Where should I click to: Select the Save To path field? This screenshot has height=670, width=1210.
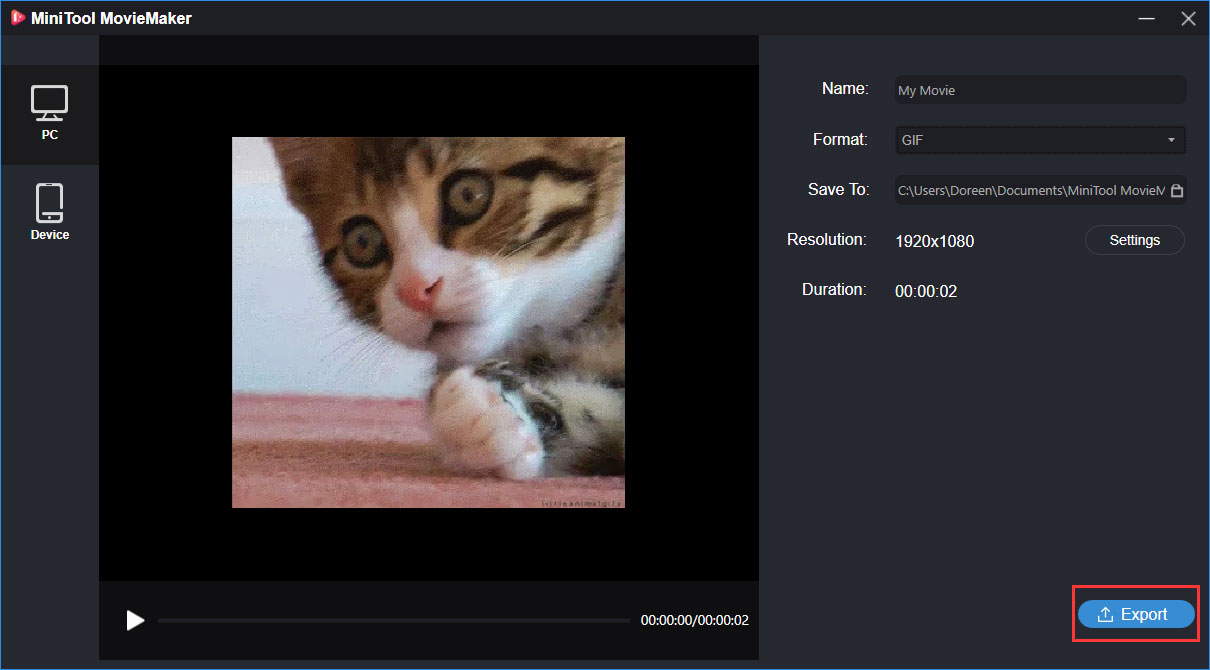click(1030, 189)
